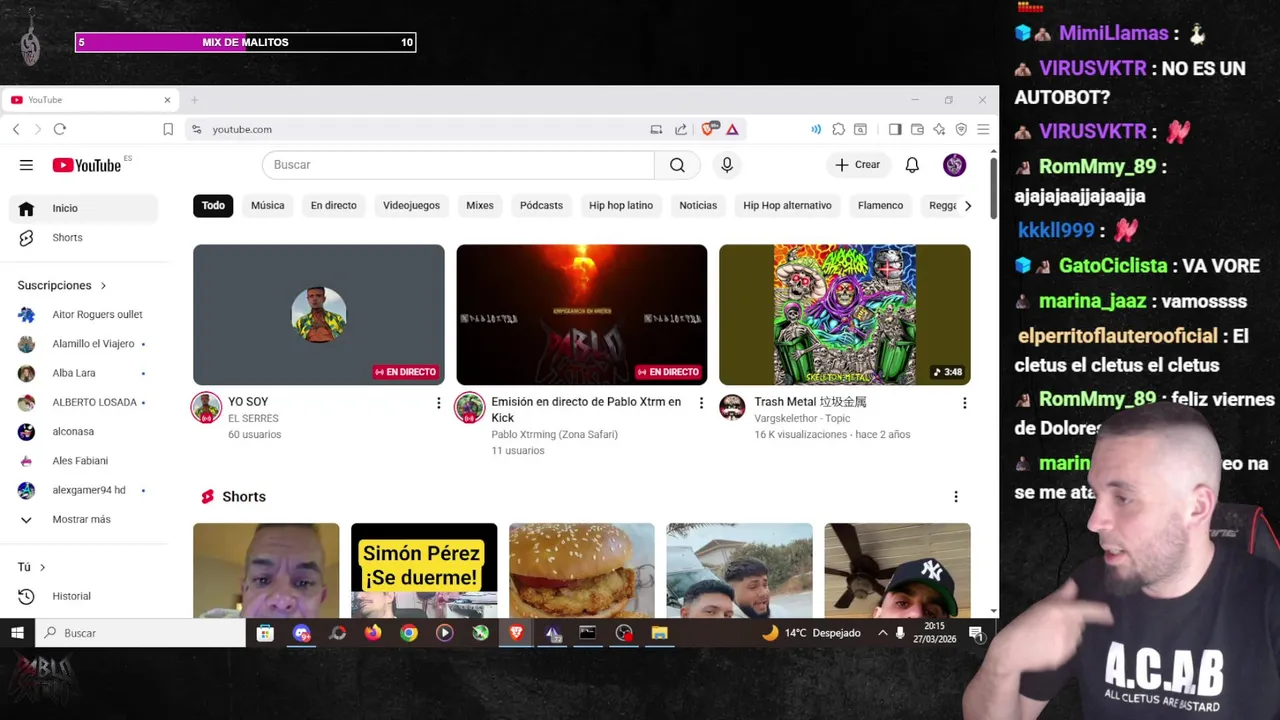Open Alba Lara subscription channel
Image resolution: width=1280 pixels, height=720 pixels.
point(84,373)
